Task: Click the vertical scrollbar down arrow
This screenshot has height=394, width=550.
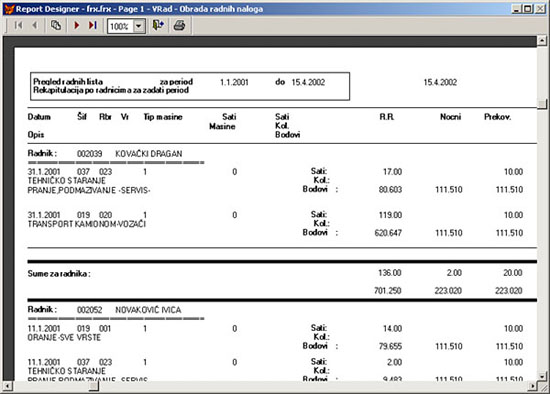Action: click(542, 376)
